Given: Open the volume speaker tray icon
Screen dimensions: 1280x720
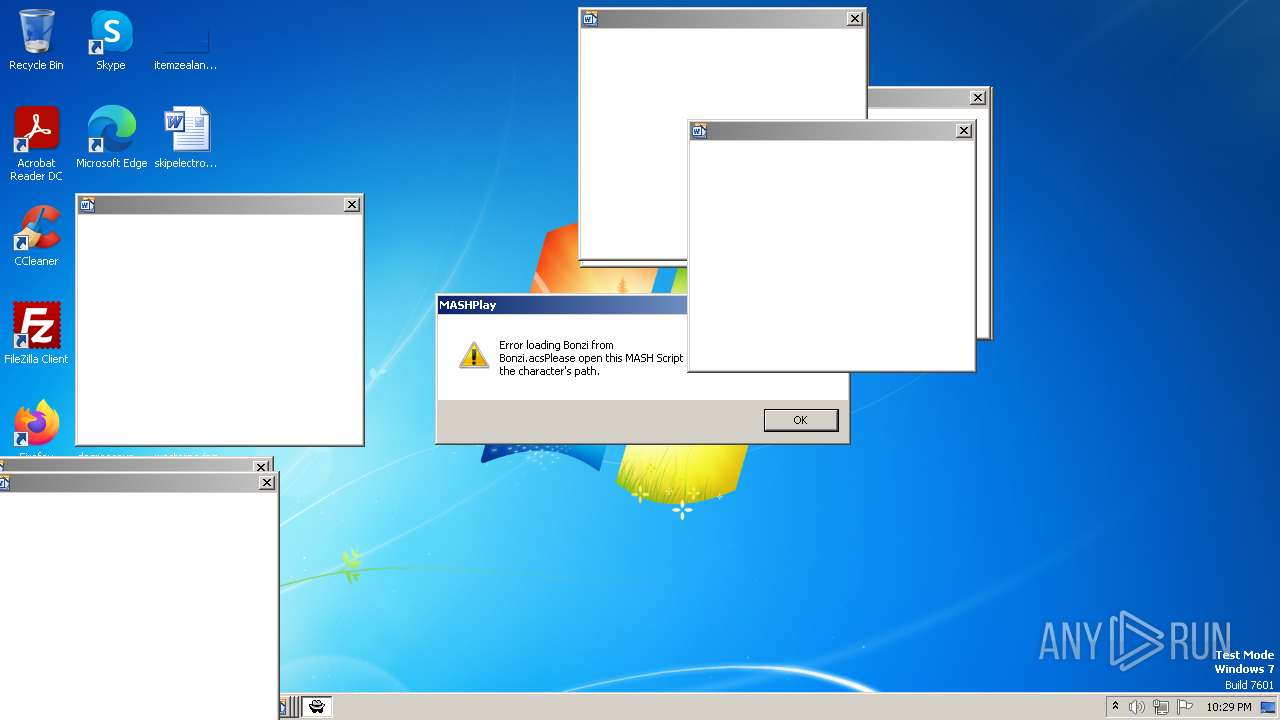Looking at the screenshot, I should tap(1136, 707).
